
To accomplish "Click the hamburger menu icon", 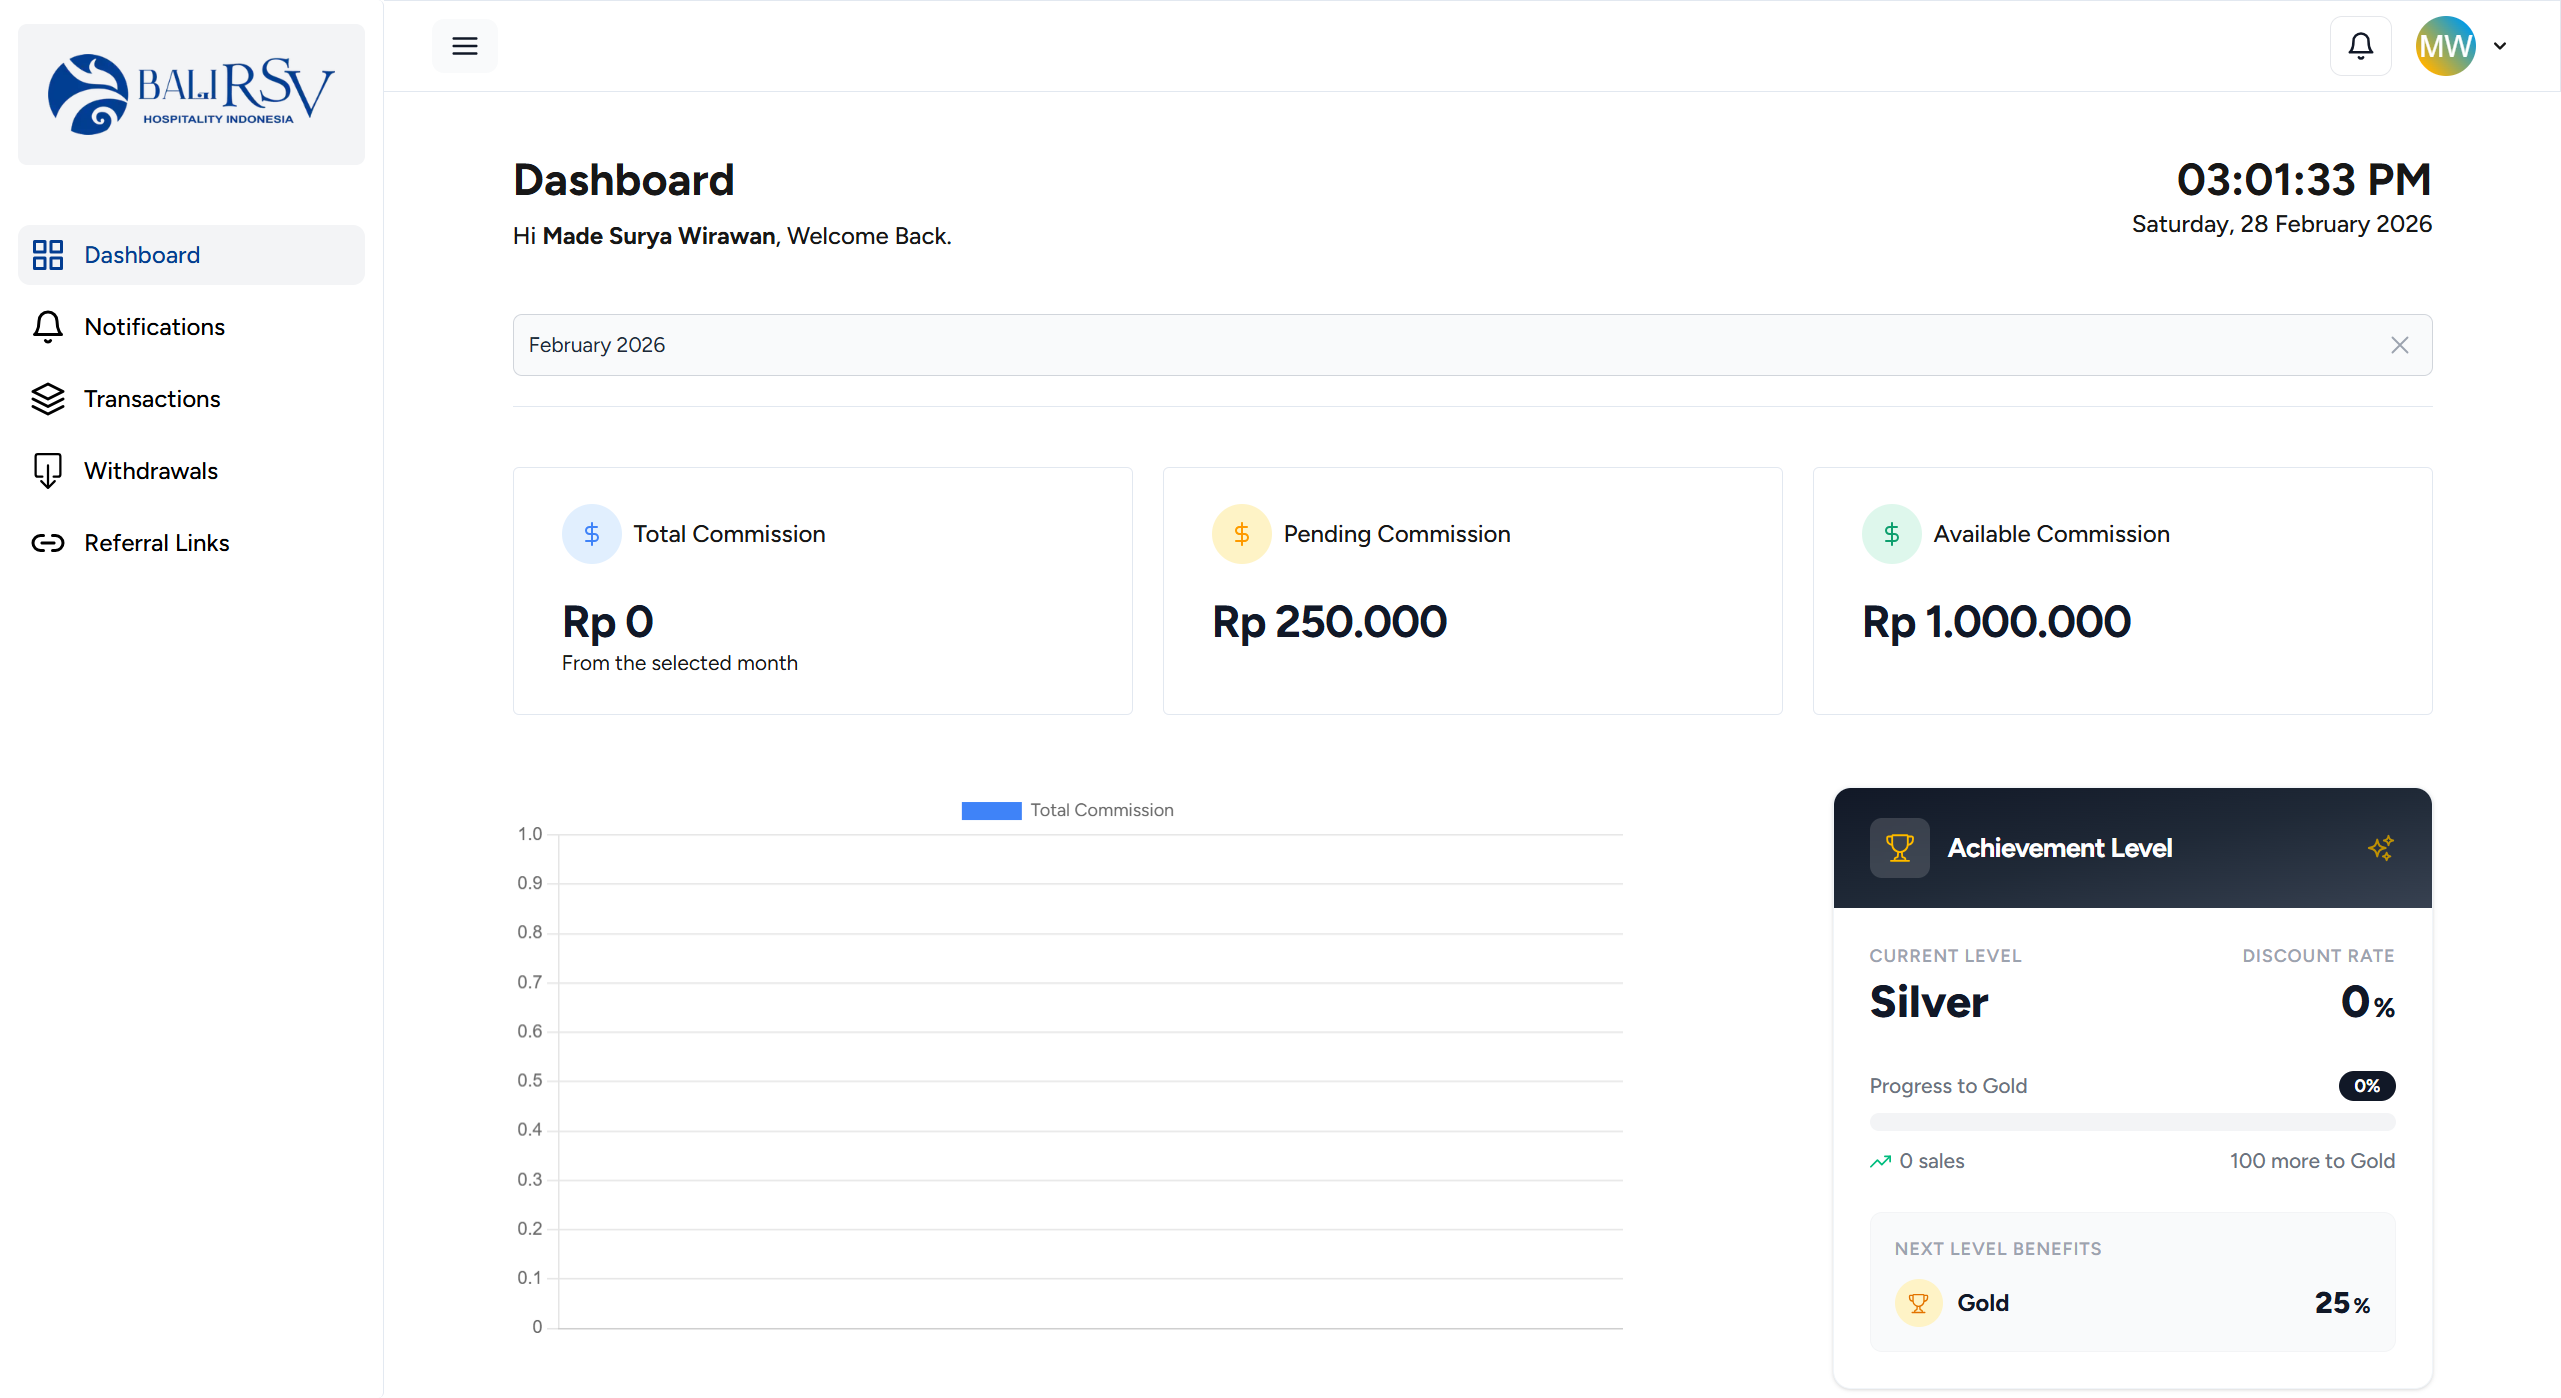I will pyautogui.click(x=464, y=46).
